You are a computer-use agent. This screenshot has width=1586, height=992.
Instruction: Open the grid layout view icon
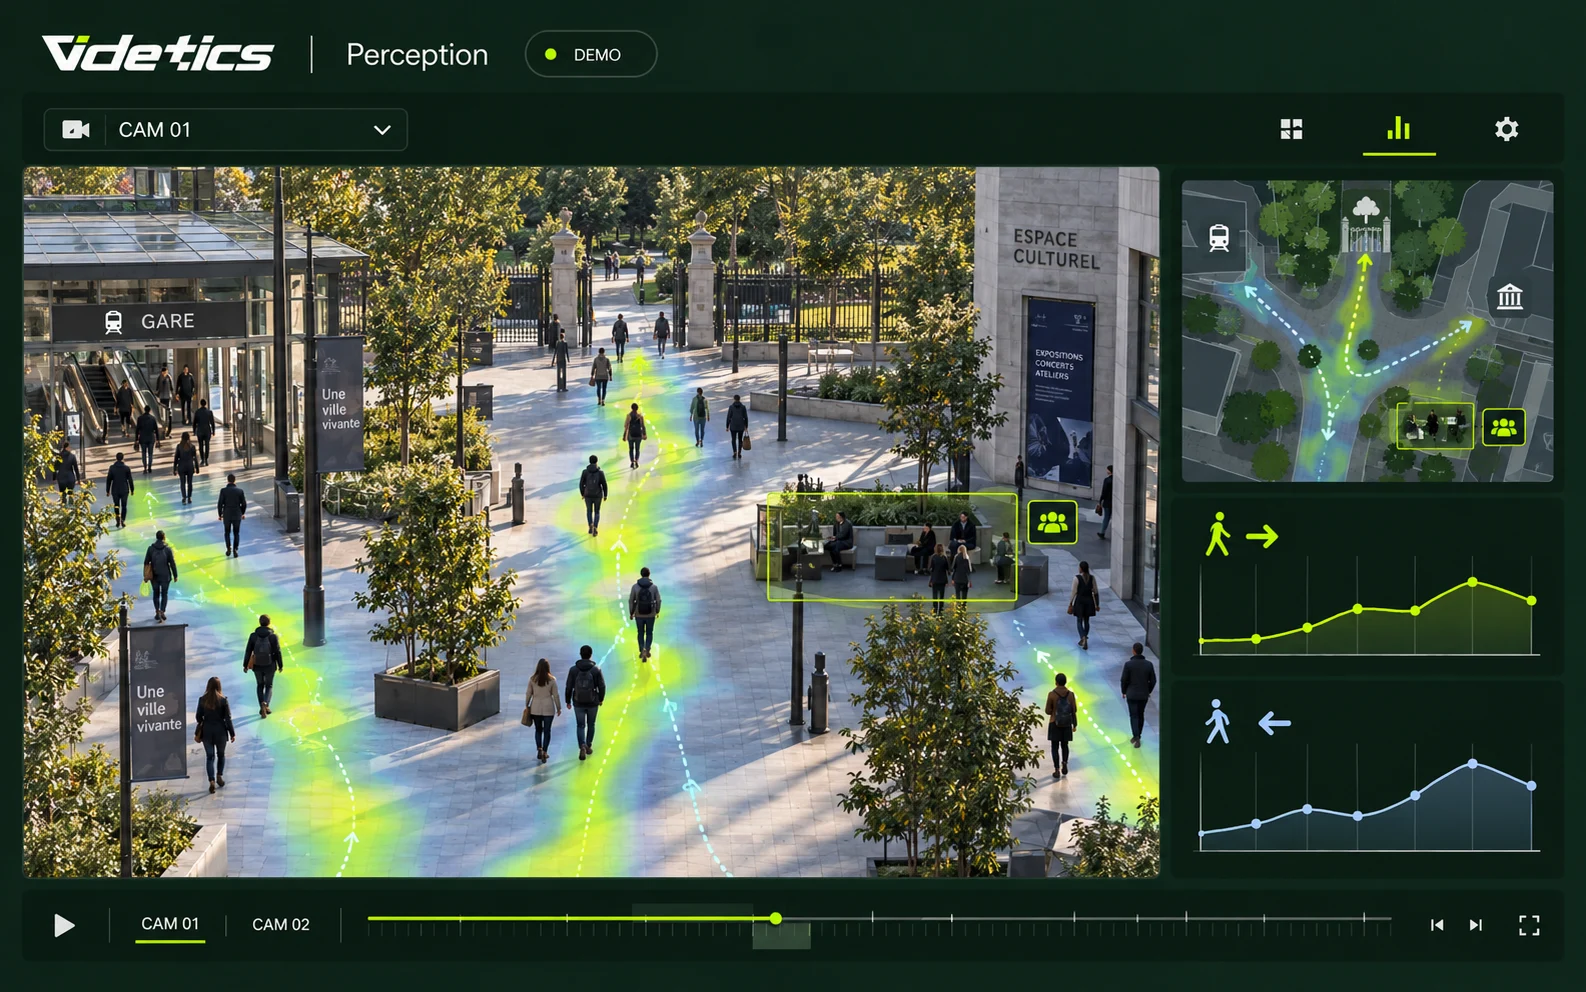[x=1291, y=129]
